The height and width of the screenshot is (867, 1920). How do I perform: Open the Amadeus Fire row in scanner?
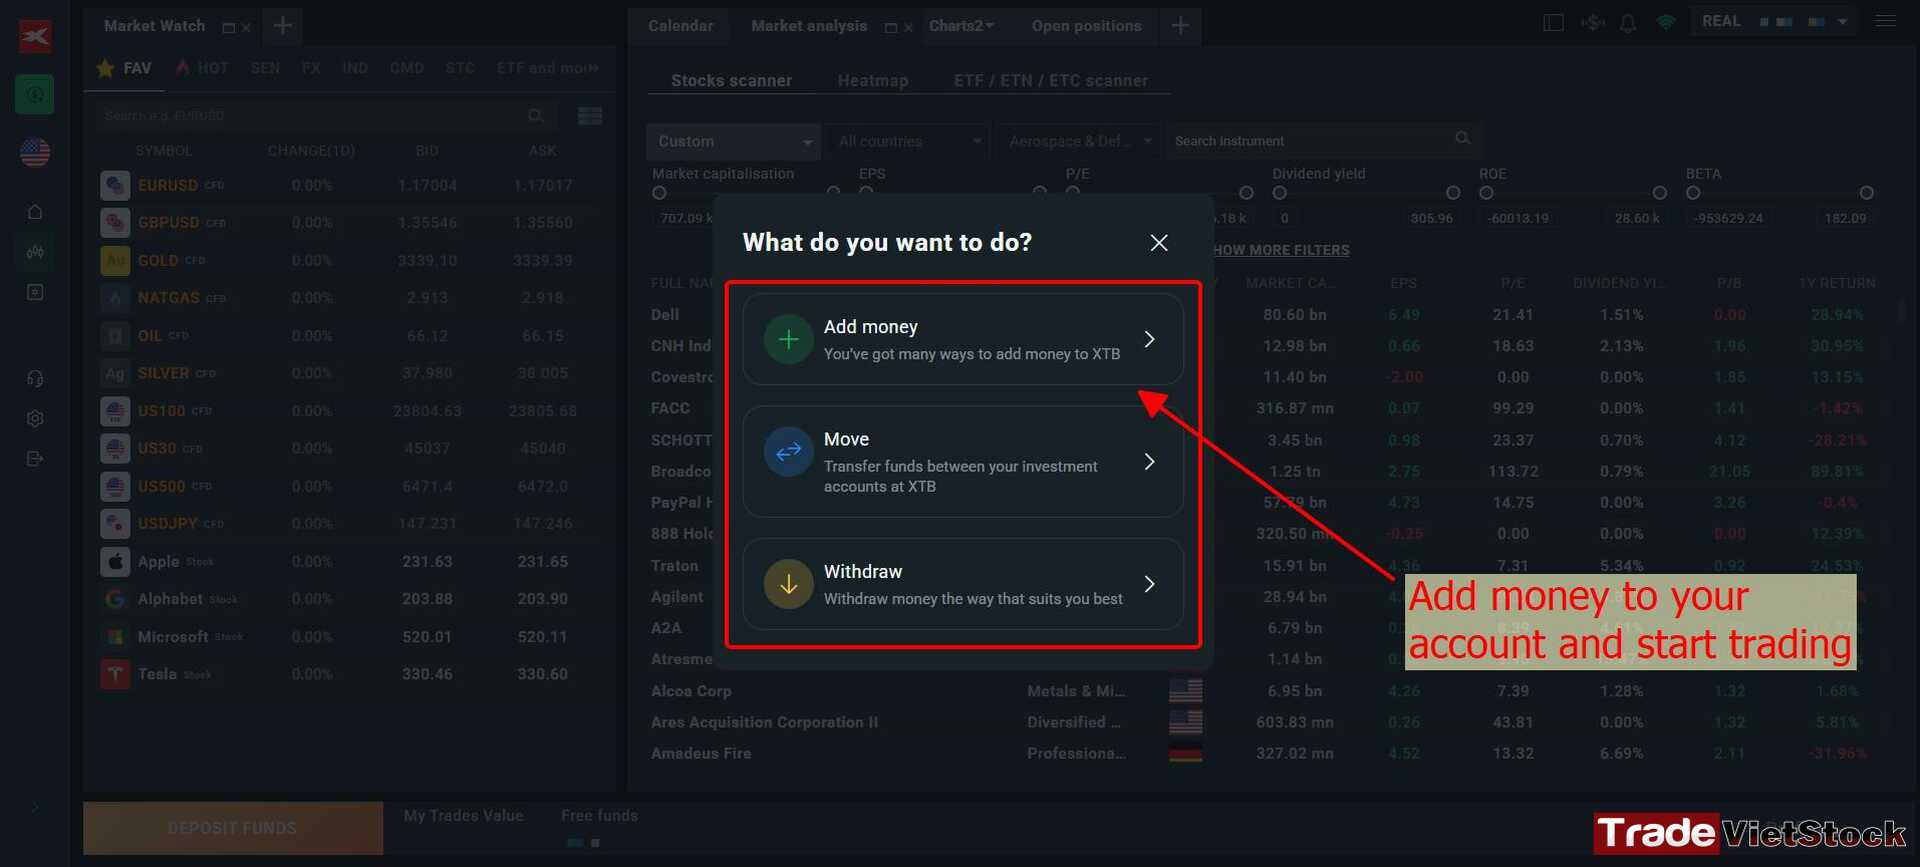click(x=1265, y=753)
